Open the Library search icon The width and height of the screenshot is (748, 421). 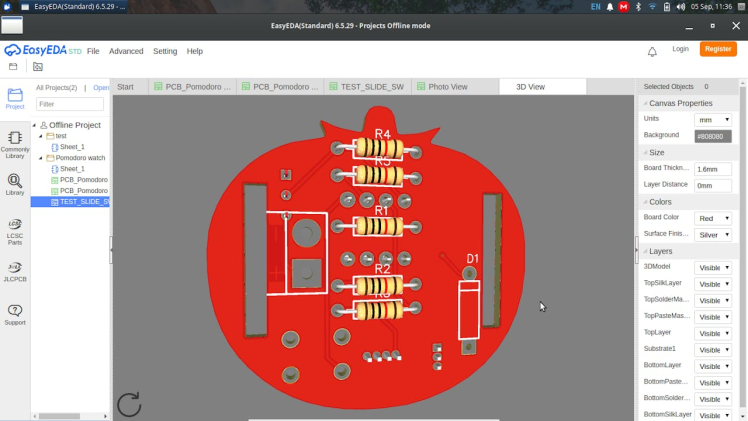[15, 185]
